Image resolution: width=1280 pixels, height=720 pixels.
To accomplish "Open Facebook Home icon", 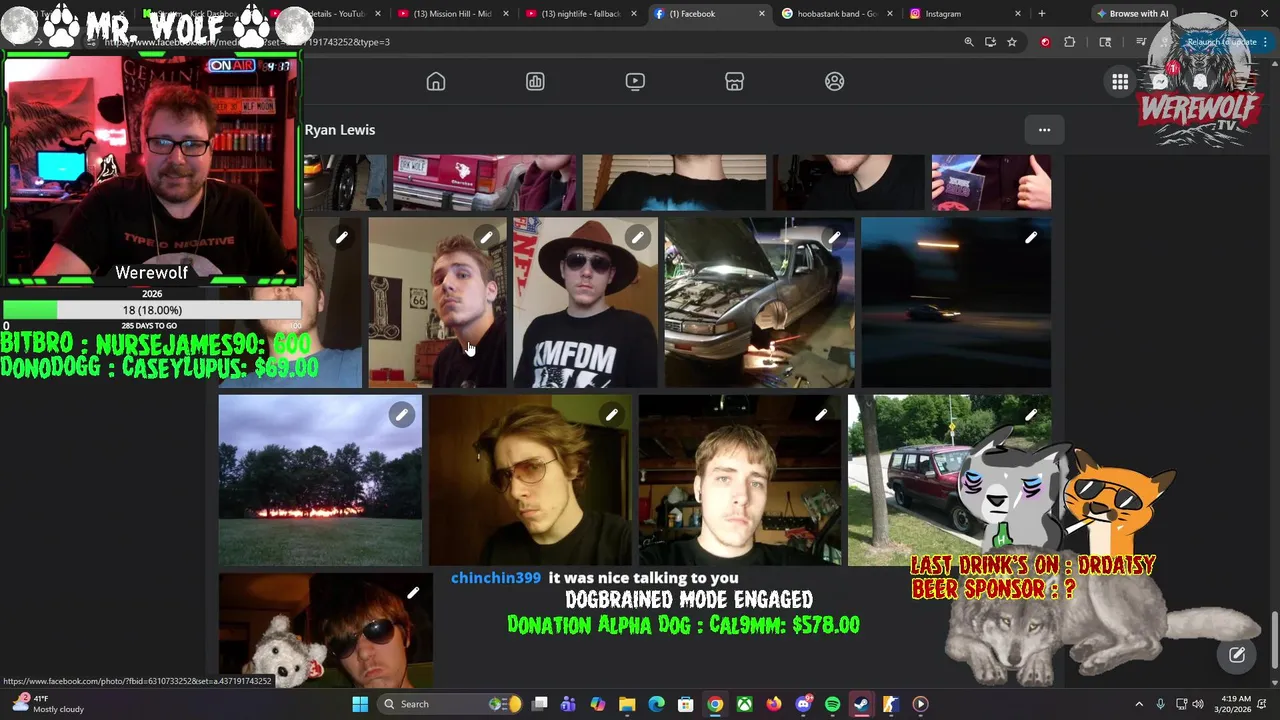I will 436,82.
